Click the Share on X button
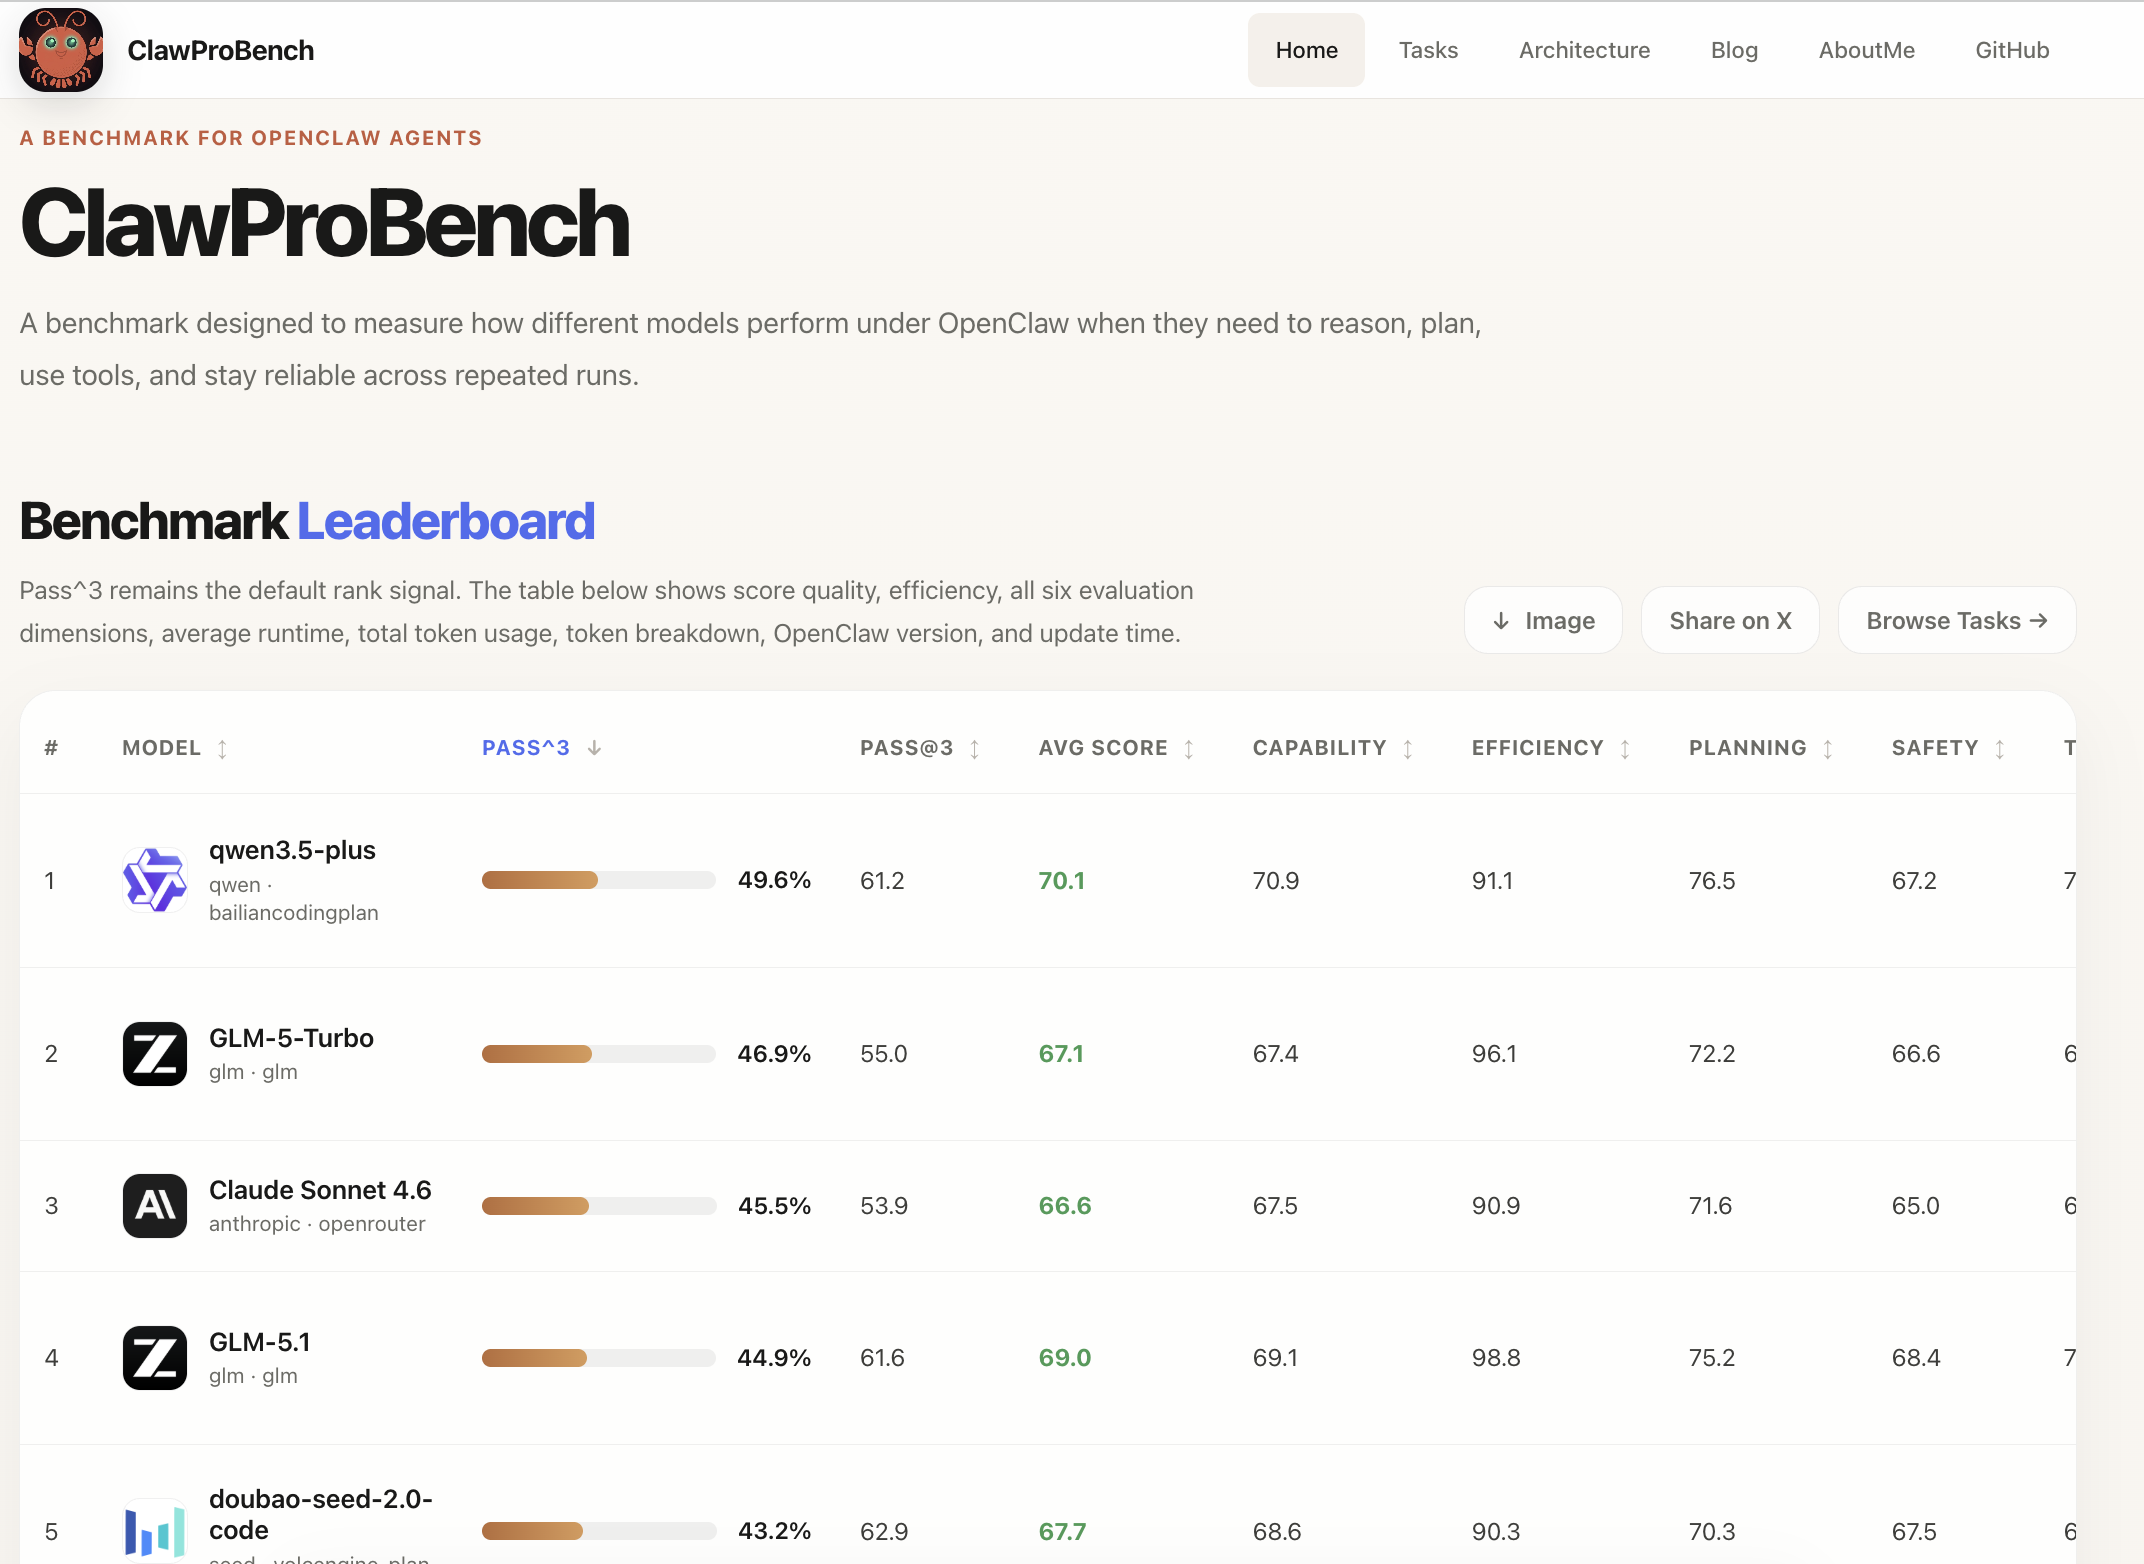Screen dimensions: 2144x1564 (x=1730, y=620)
